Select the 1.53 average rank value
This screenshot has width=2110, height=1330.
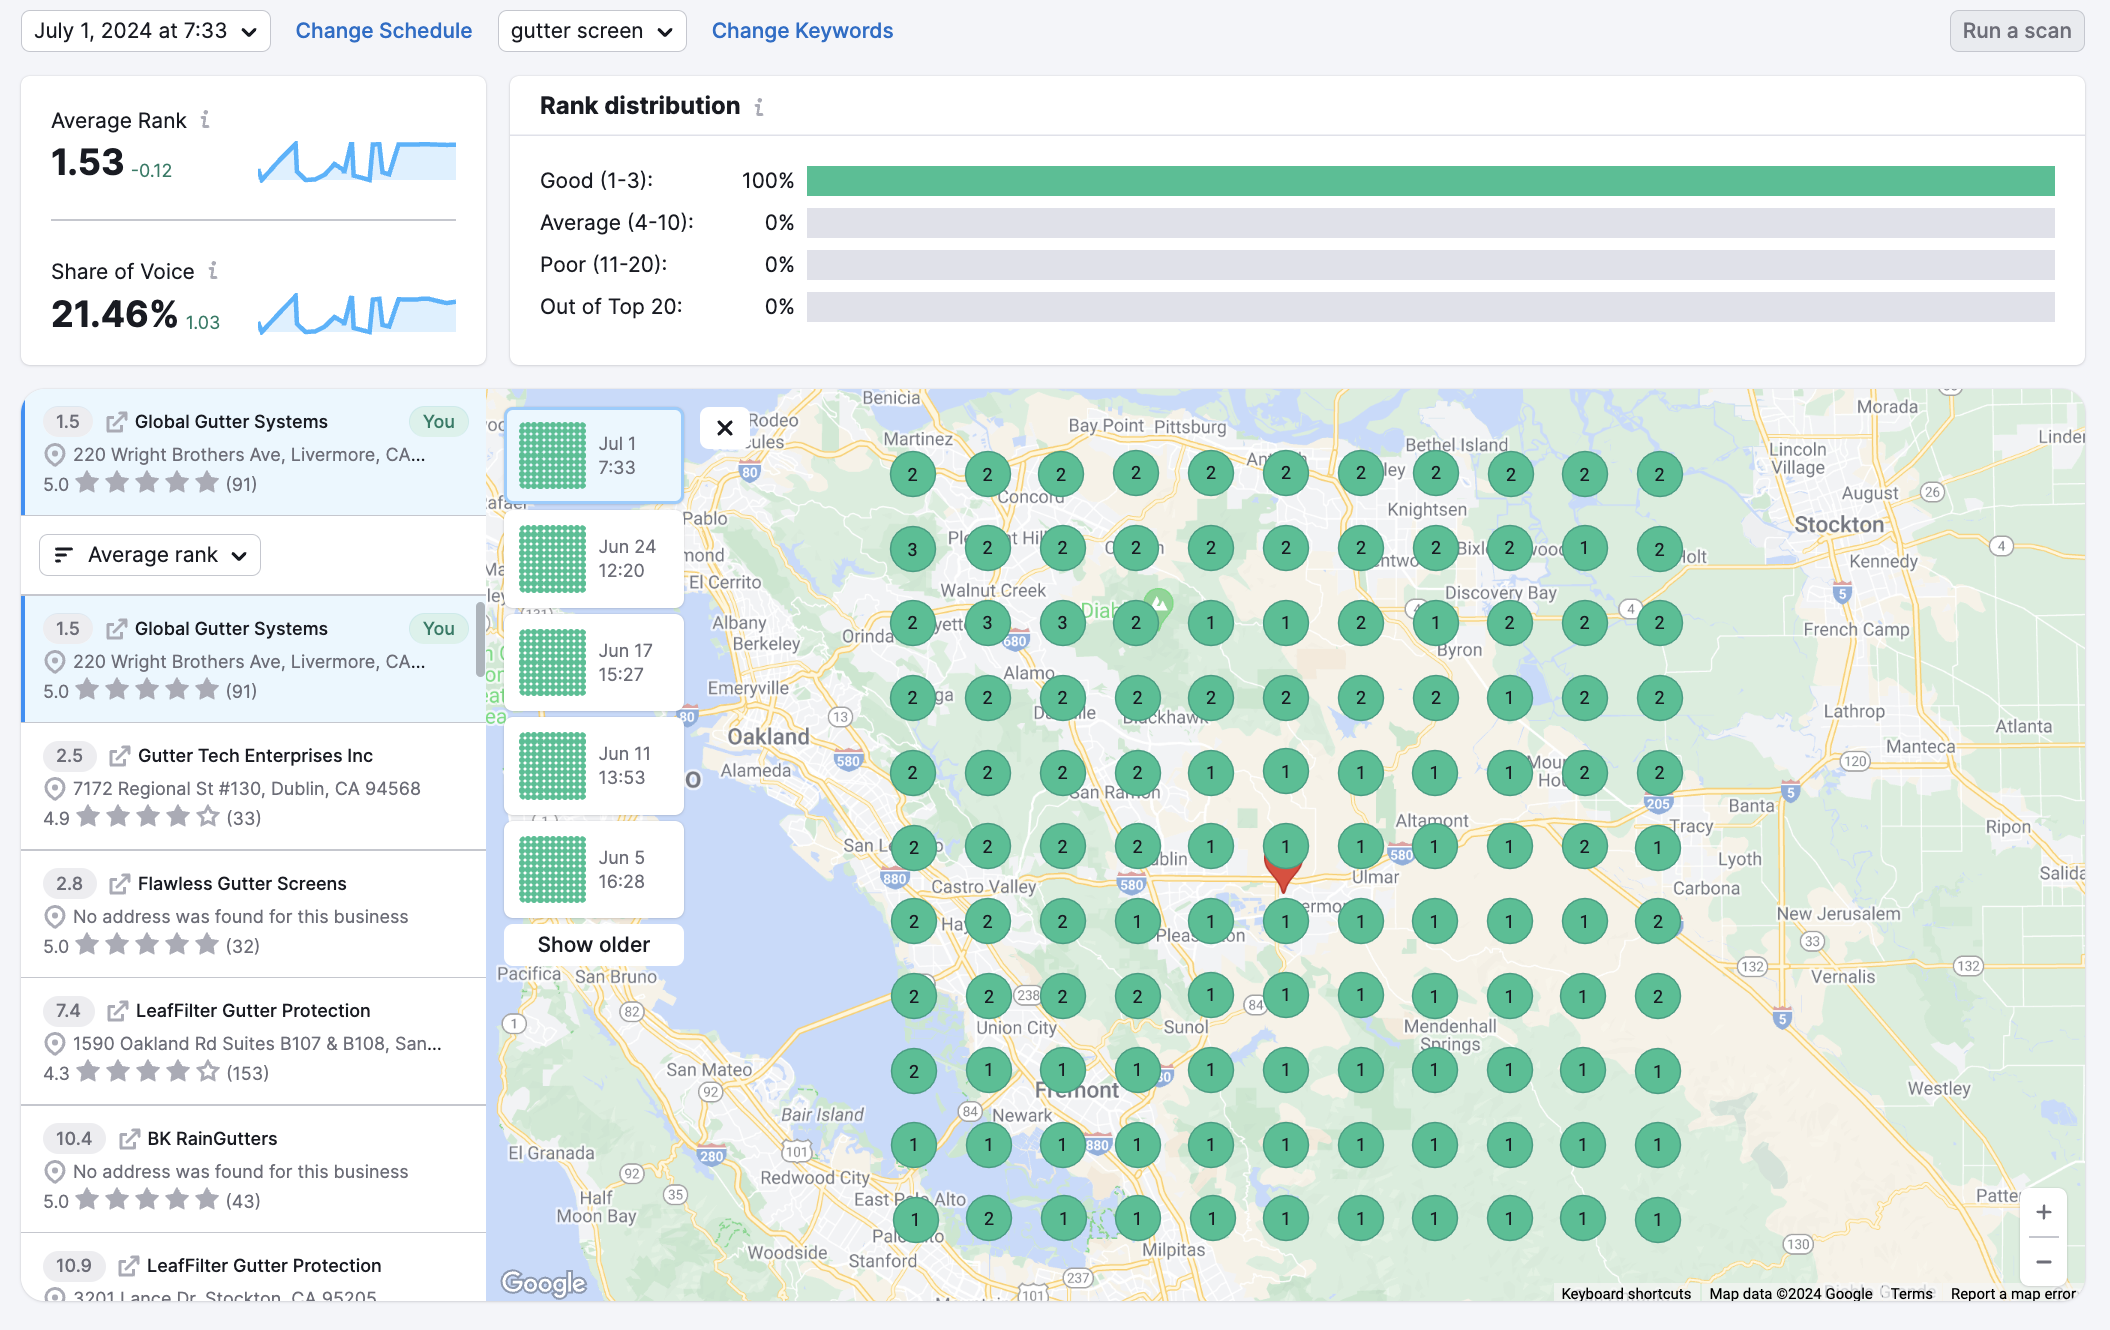coord(88,163)
